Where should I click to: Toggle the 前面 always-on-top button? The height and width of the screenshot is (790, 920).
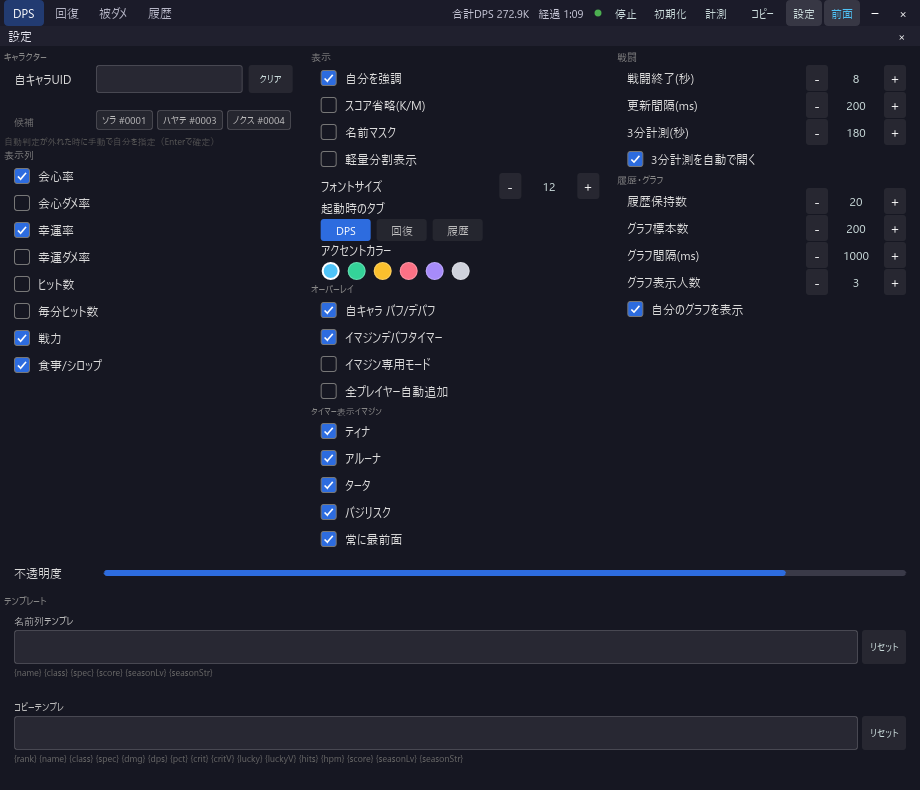842,14
